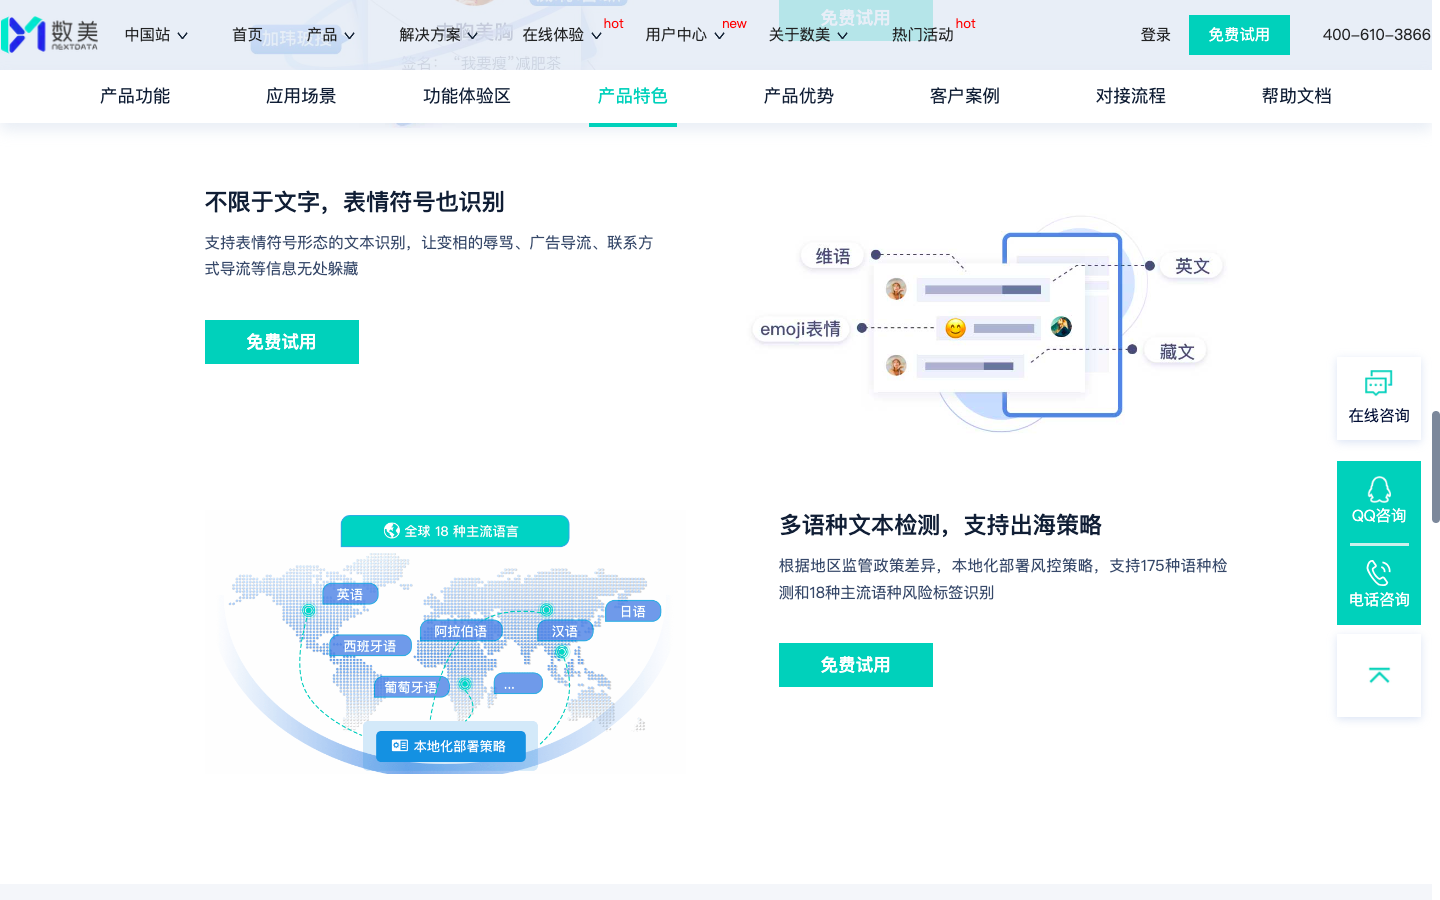Click the 不限于文字，表情符号也识别 heading
The height and width of the screenshot is (900, 1440).
(x=355, y=202)
